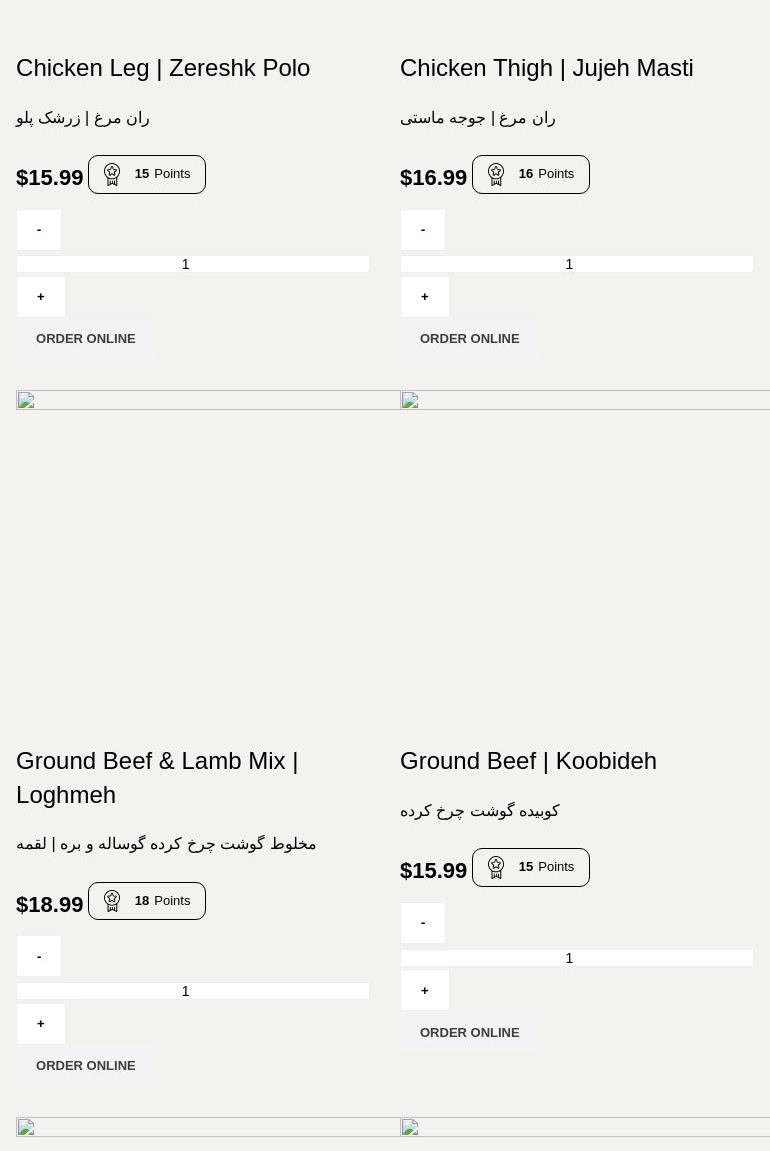Increase quantity for Ground Beef Koobideh
770x1151 pixels.
click(x=425, y=990)
